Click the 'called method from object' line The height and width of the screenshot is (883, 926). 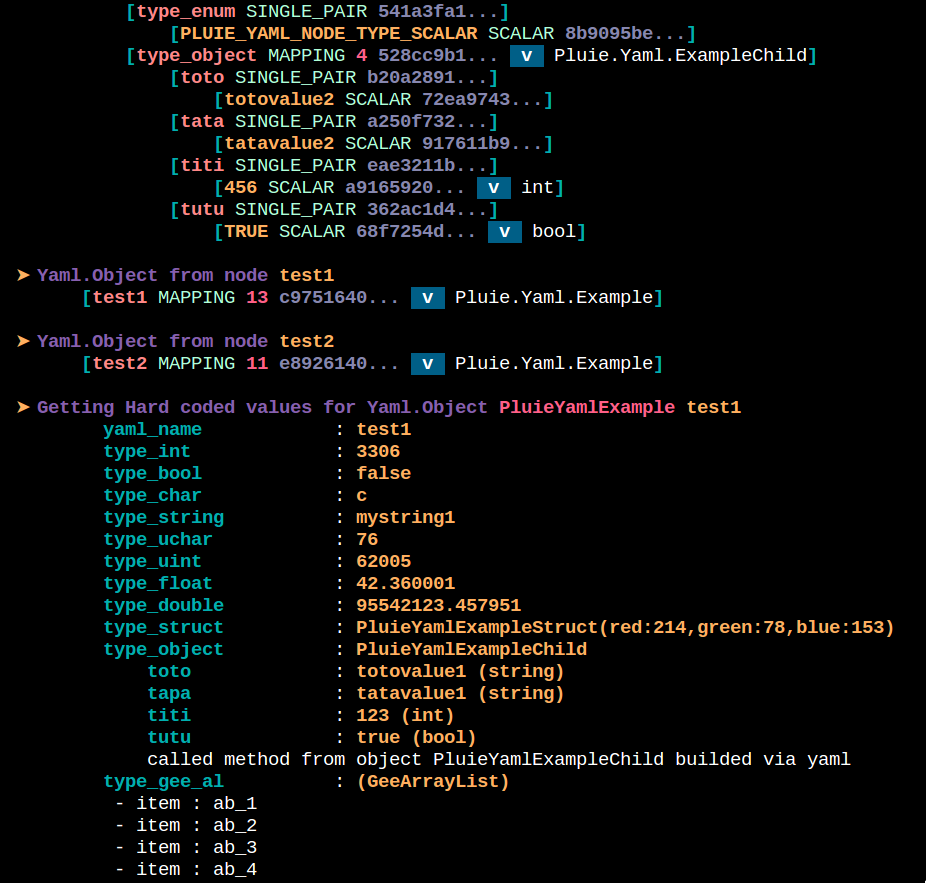(499, 760)
